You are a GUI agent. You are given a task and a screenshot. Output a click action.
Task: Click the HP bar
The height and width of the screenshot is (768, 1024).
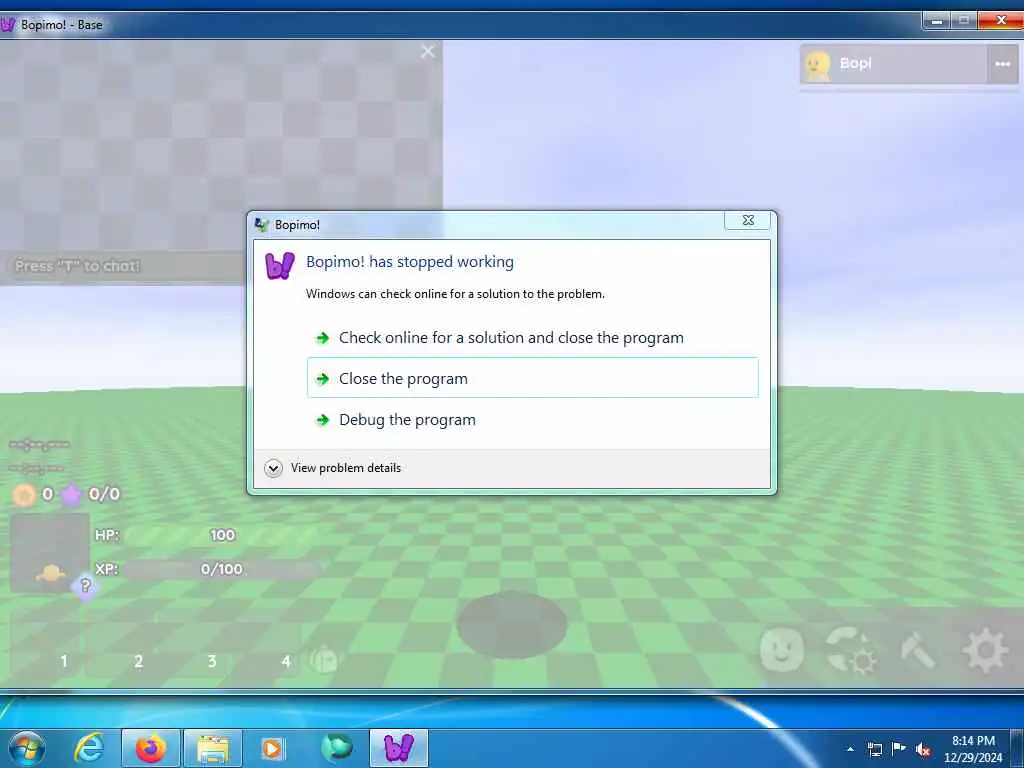coord(221,535)
